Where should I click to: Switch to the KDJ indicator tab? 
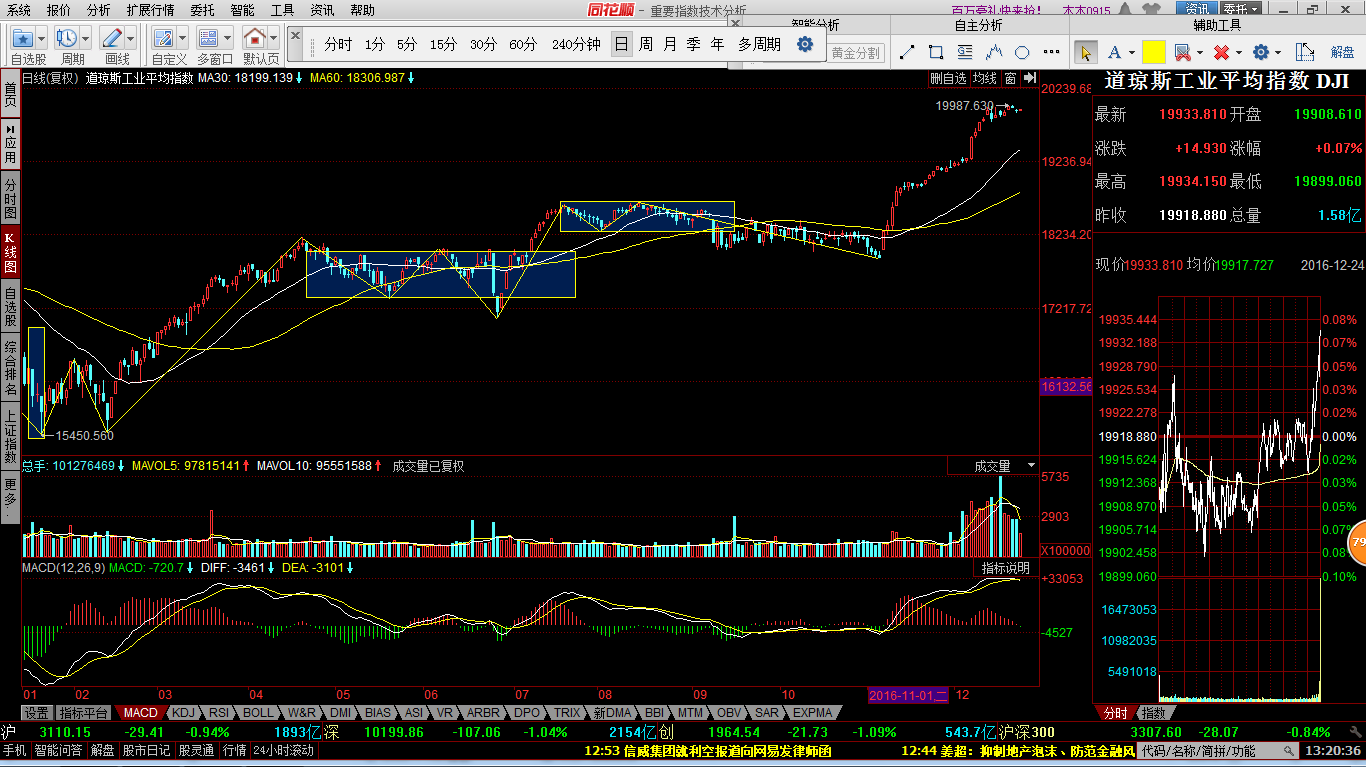click(x=183, y=713)
